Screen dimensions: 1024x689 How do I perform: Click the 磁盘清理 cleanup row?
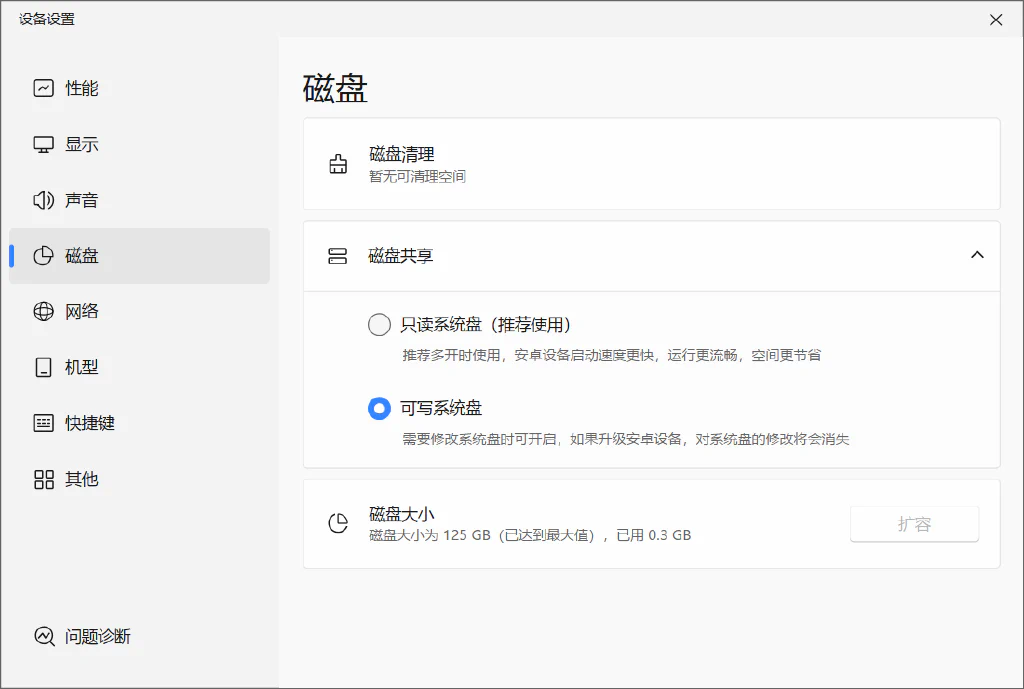652,164
